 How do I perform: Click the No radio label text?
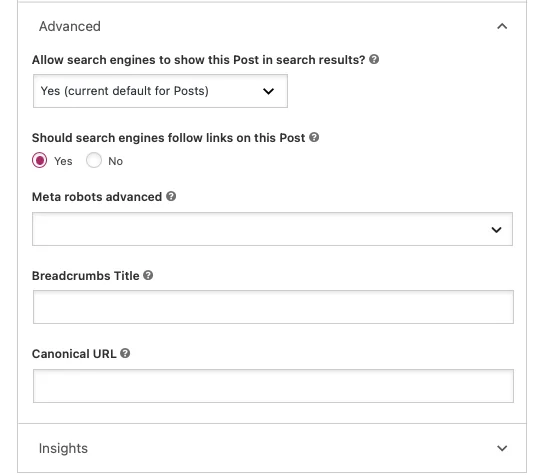[116, 161]
